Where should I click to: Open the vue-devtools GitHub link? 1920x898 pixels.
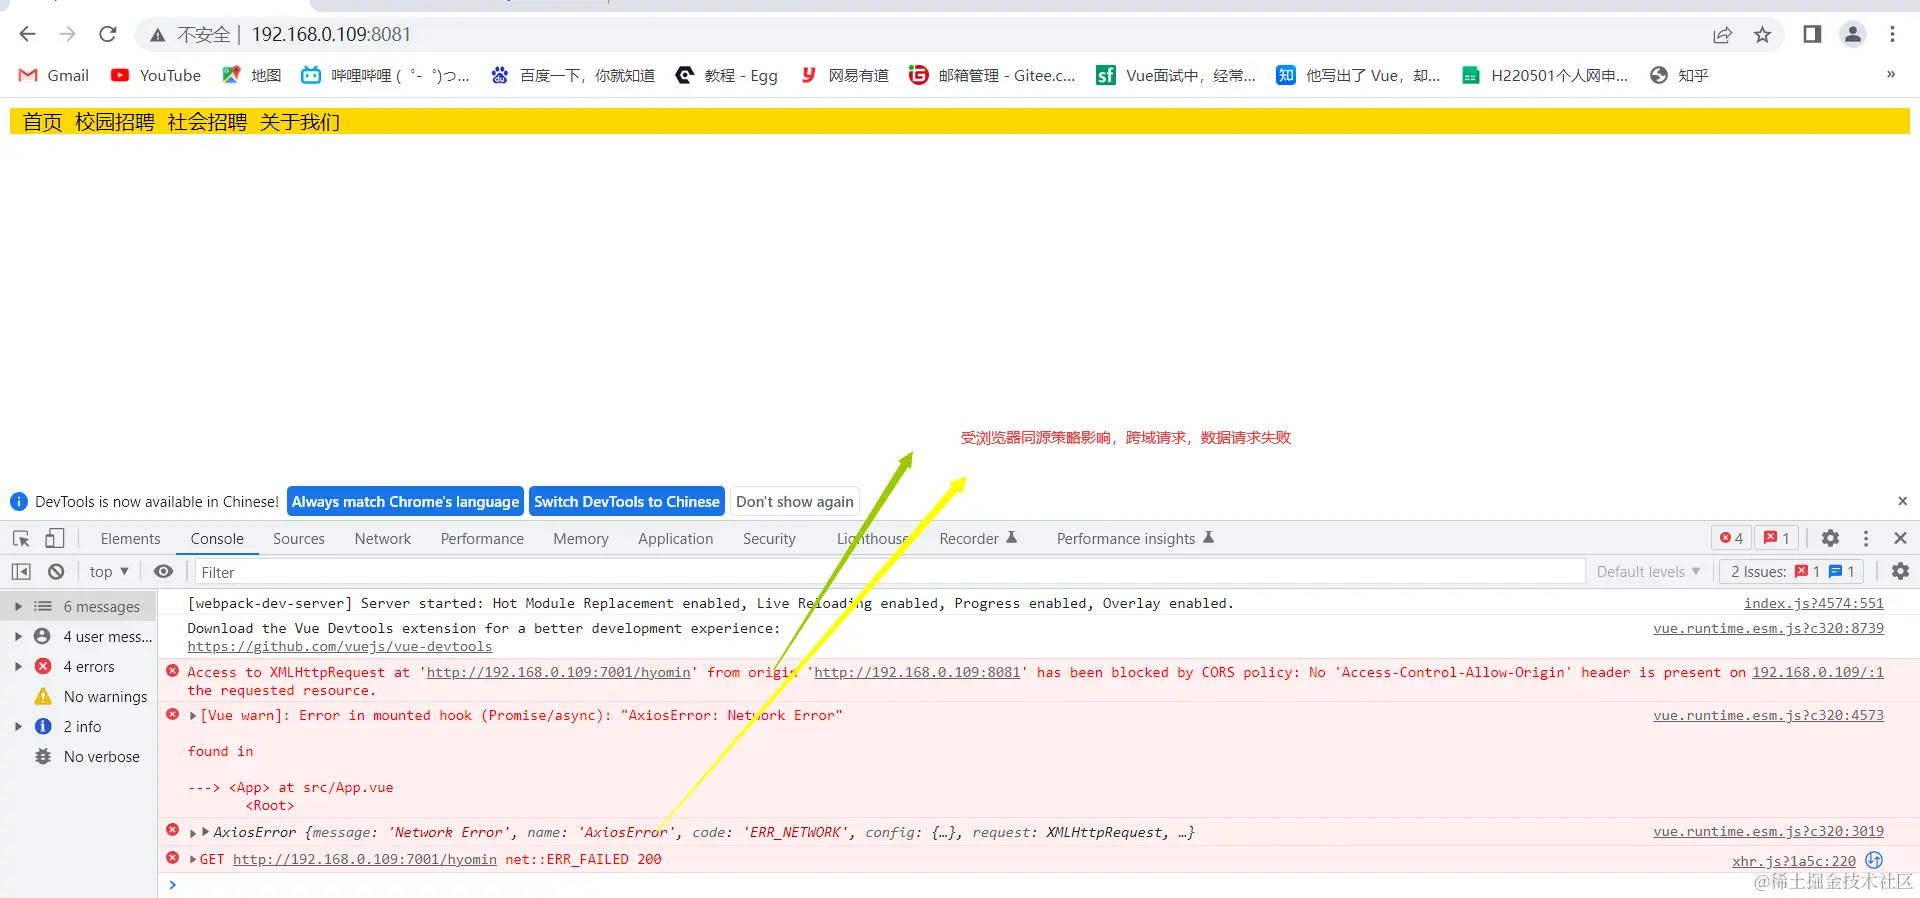tap(340, 646)
